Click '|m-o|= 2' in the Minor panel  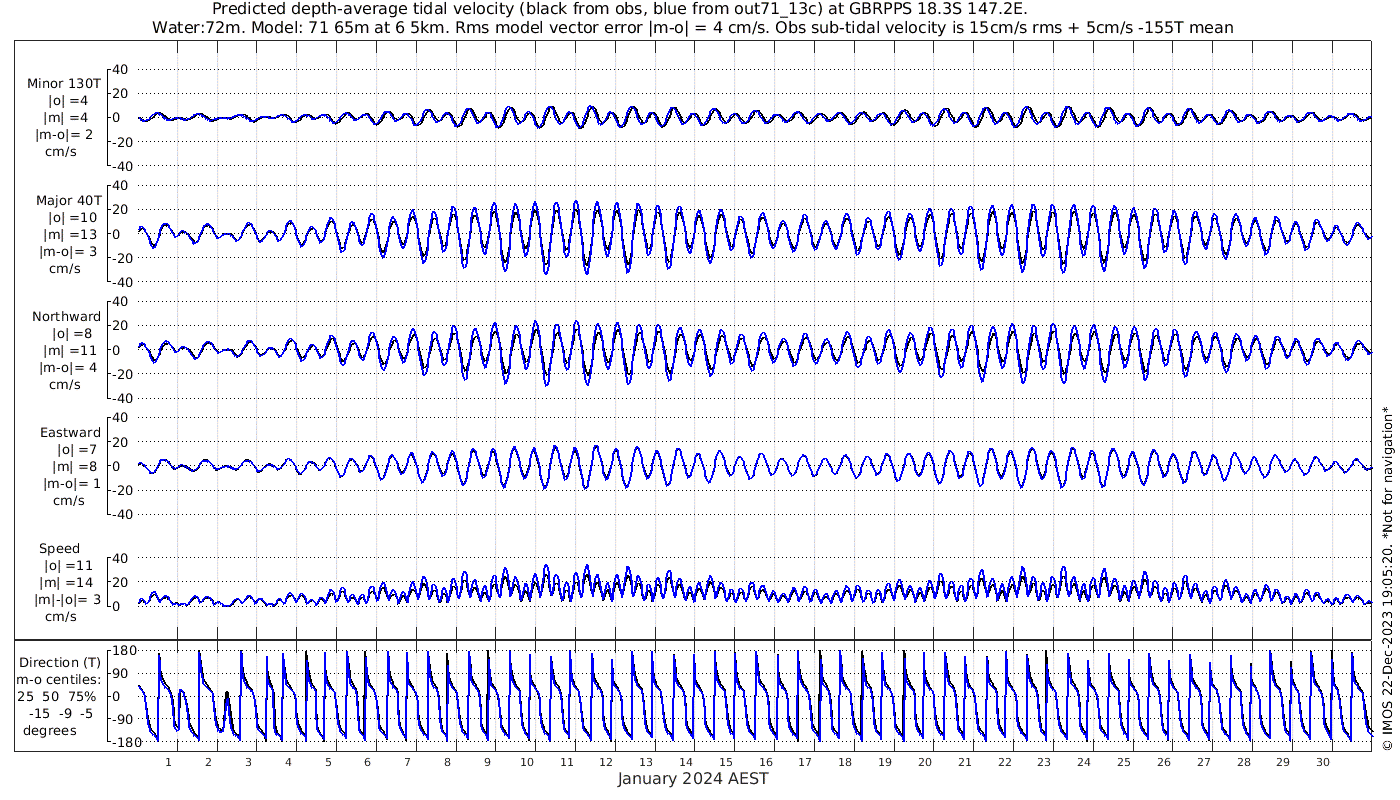(x=65, y=135)
